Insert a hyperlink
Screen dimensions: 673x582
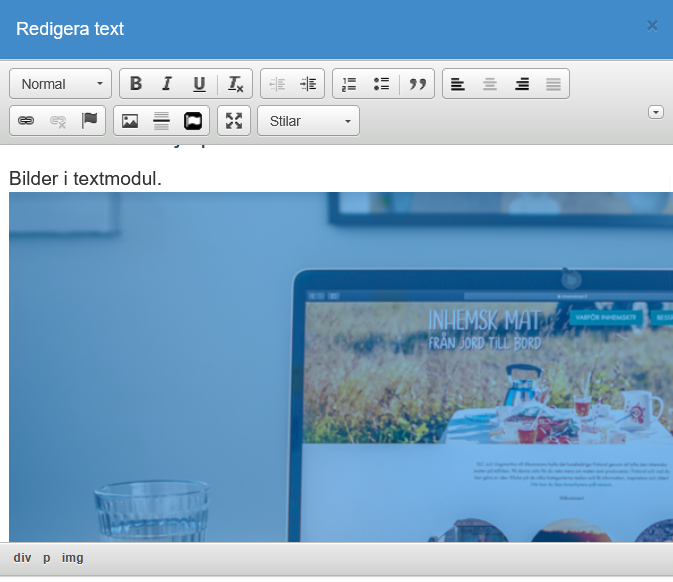coord(26,121)
